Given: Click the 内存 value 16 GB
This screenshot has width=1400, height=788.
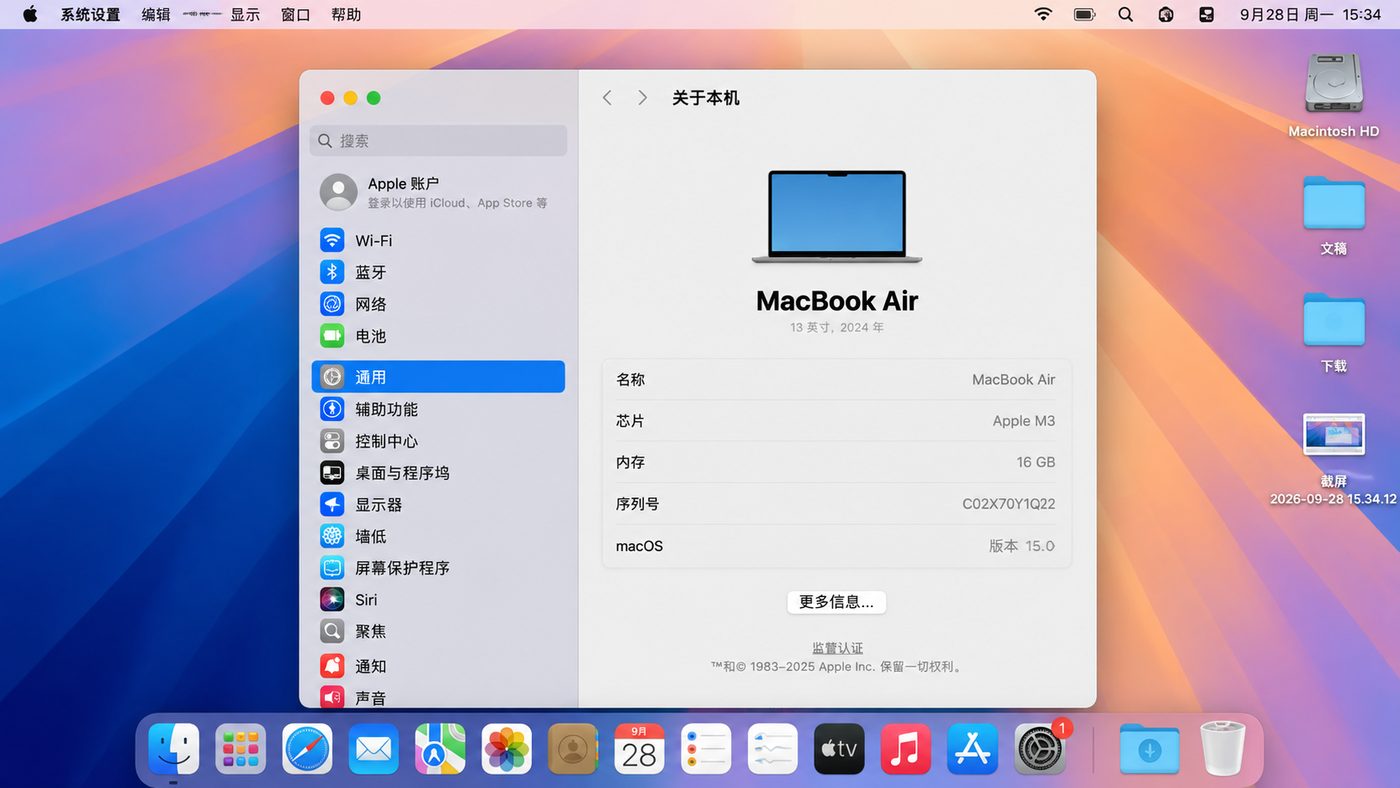Looking at the screenshot, I should (1036, 462).
